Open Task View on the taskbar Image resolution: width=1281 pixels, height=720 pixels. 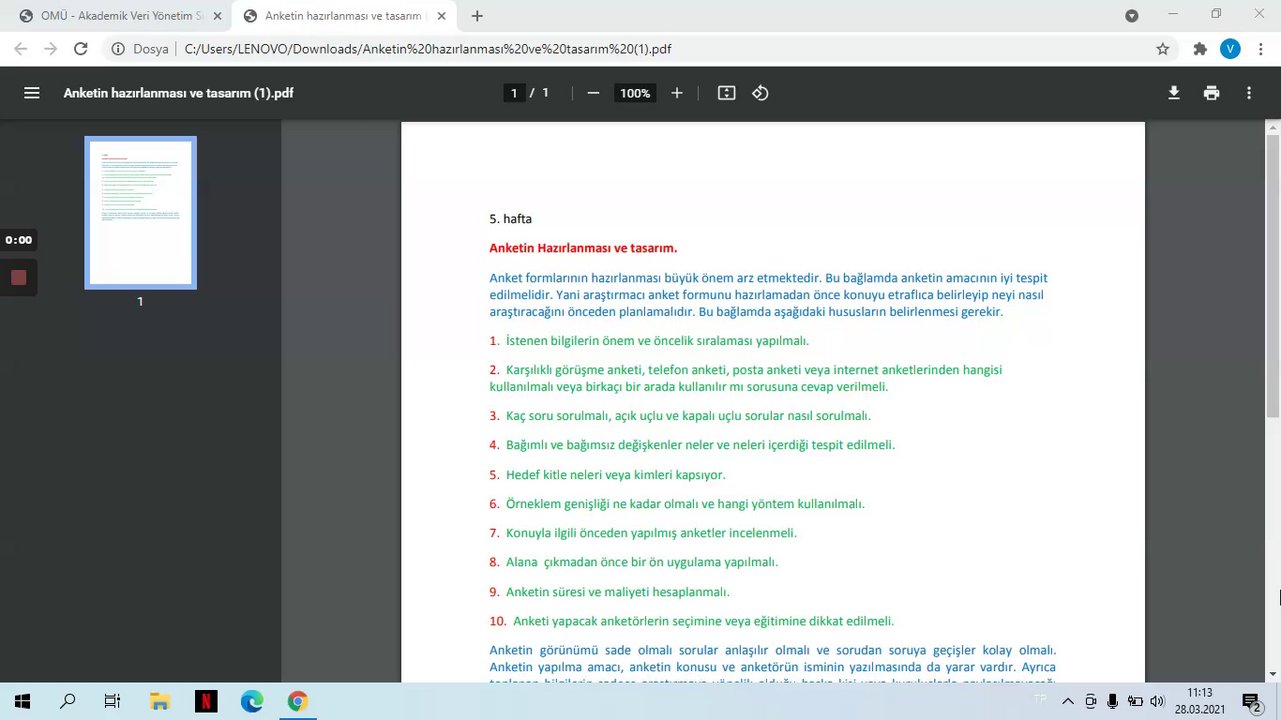pos(113,701)
